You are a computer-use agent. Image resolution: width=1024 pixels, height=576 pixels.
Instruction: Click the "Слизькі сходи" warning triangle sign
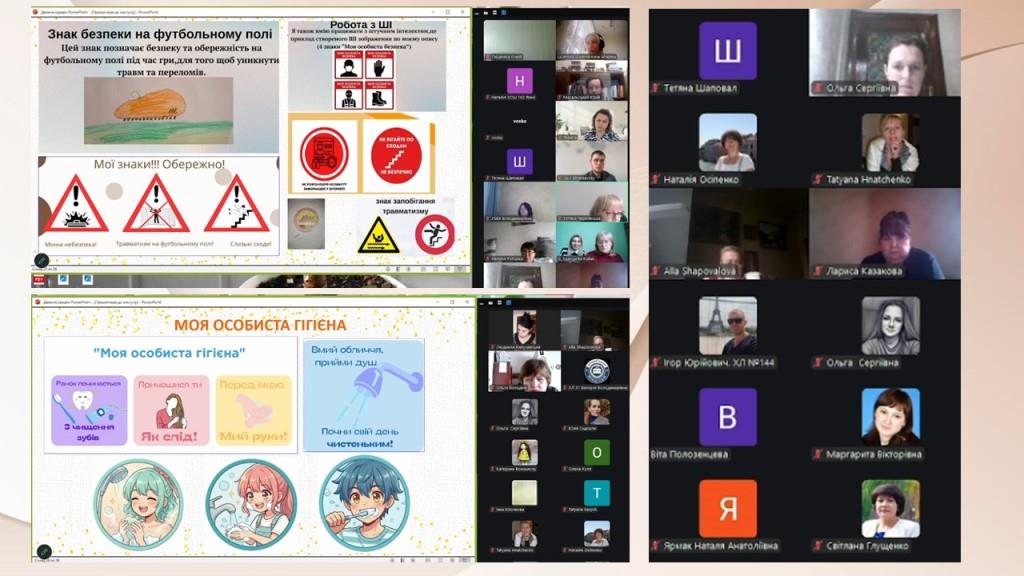236,204
